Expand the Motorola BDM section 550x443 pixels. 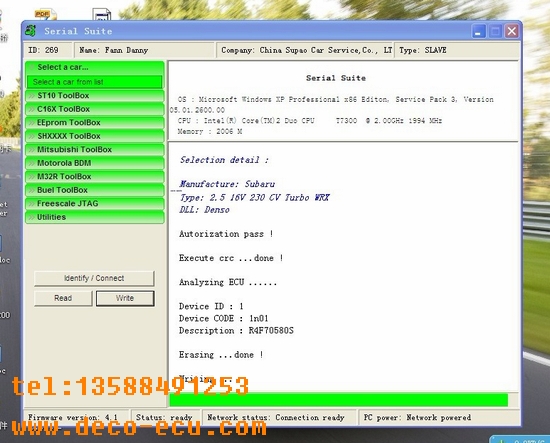[x=95, y=163]
